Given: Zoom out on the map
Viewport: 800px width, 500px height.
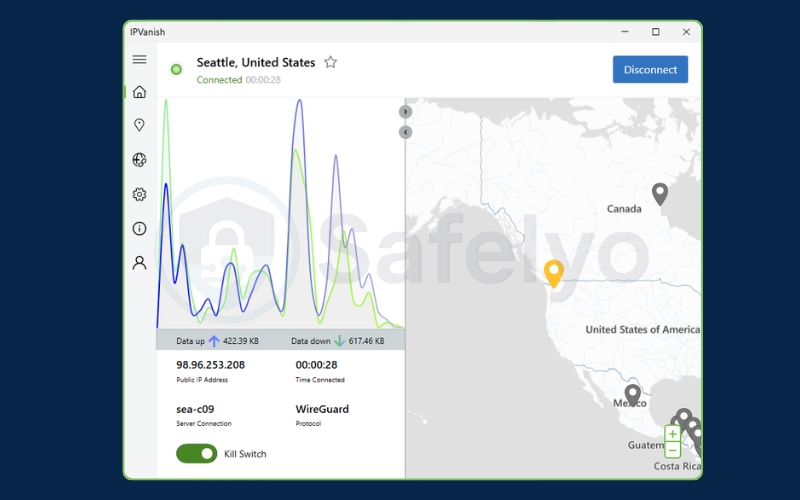Looking at the screenshot, I should [672, 451].
